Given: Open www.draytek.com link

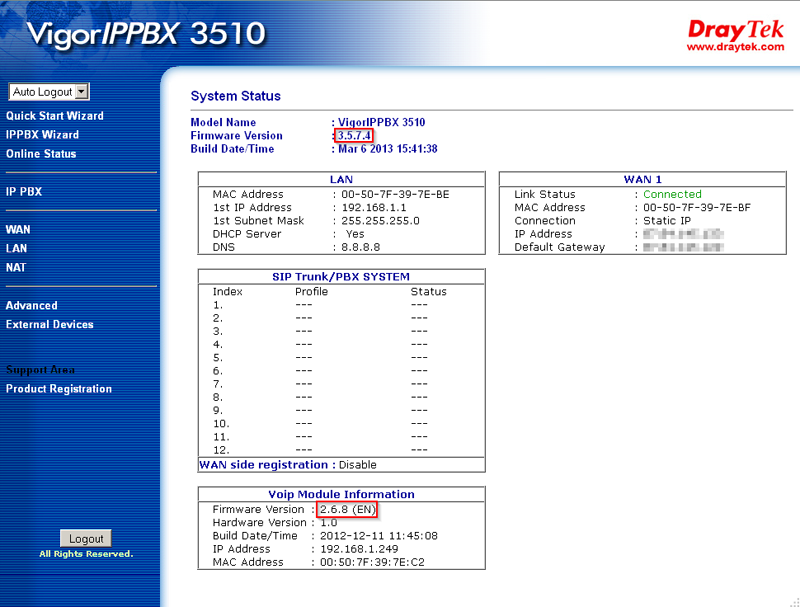Looking at the screenshot, I should [735, 47].
